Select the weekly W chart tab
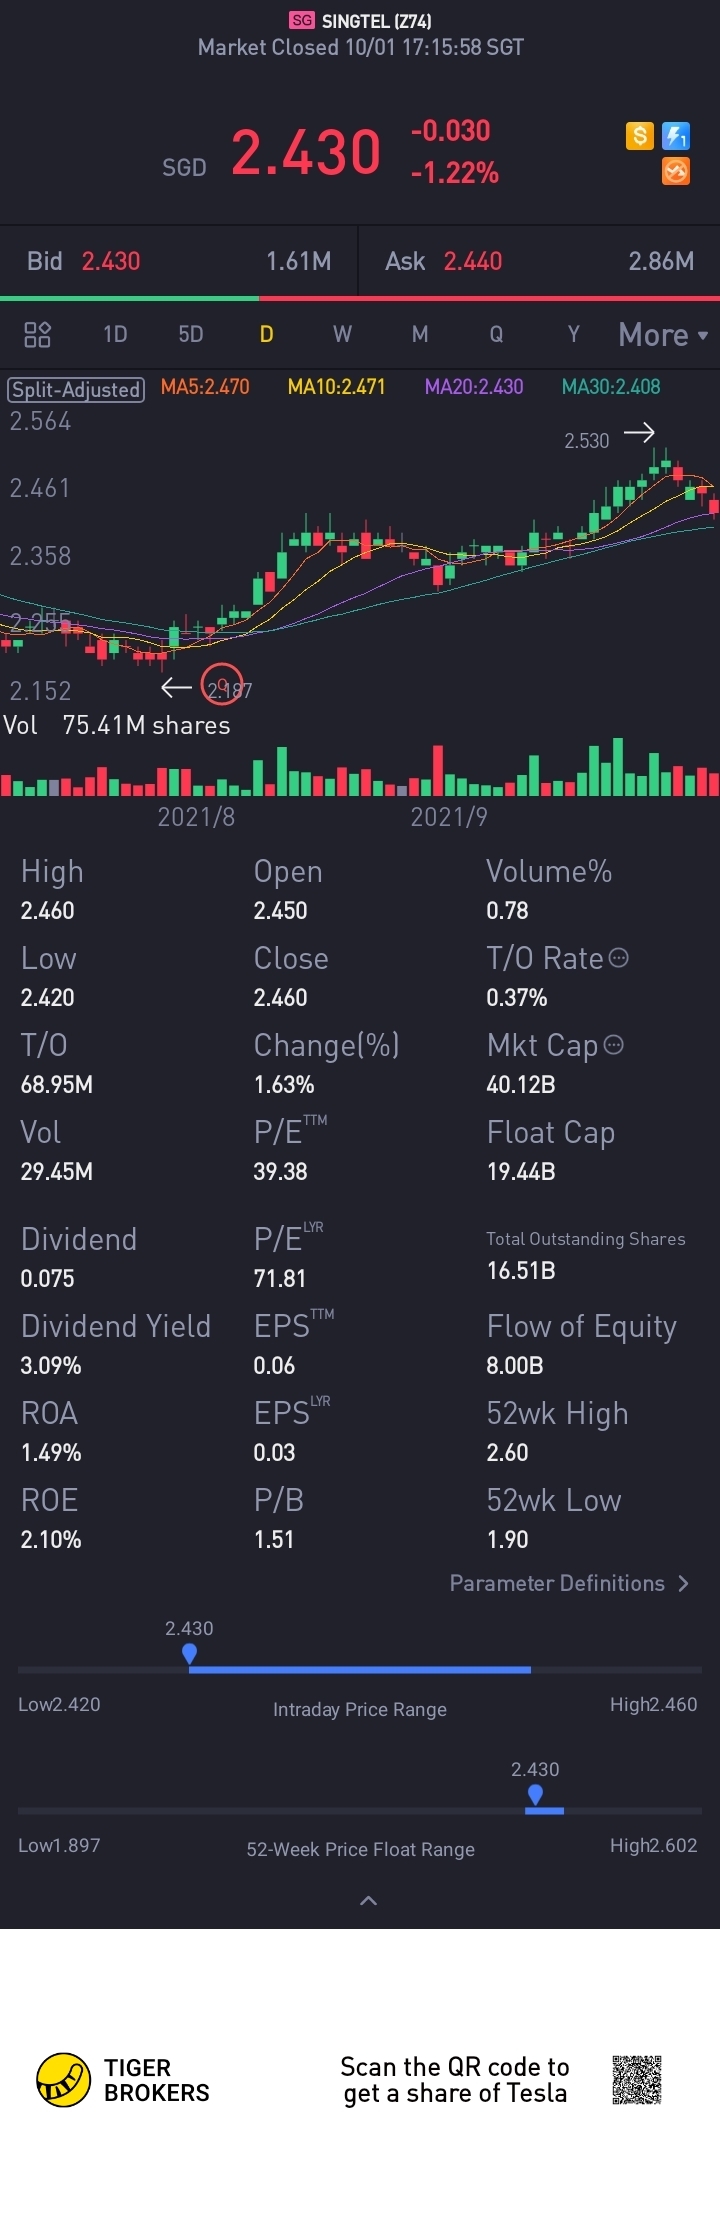The image size is (720, 2231). (342, 334)
